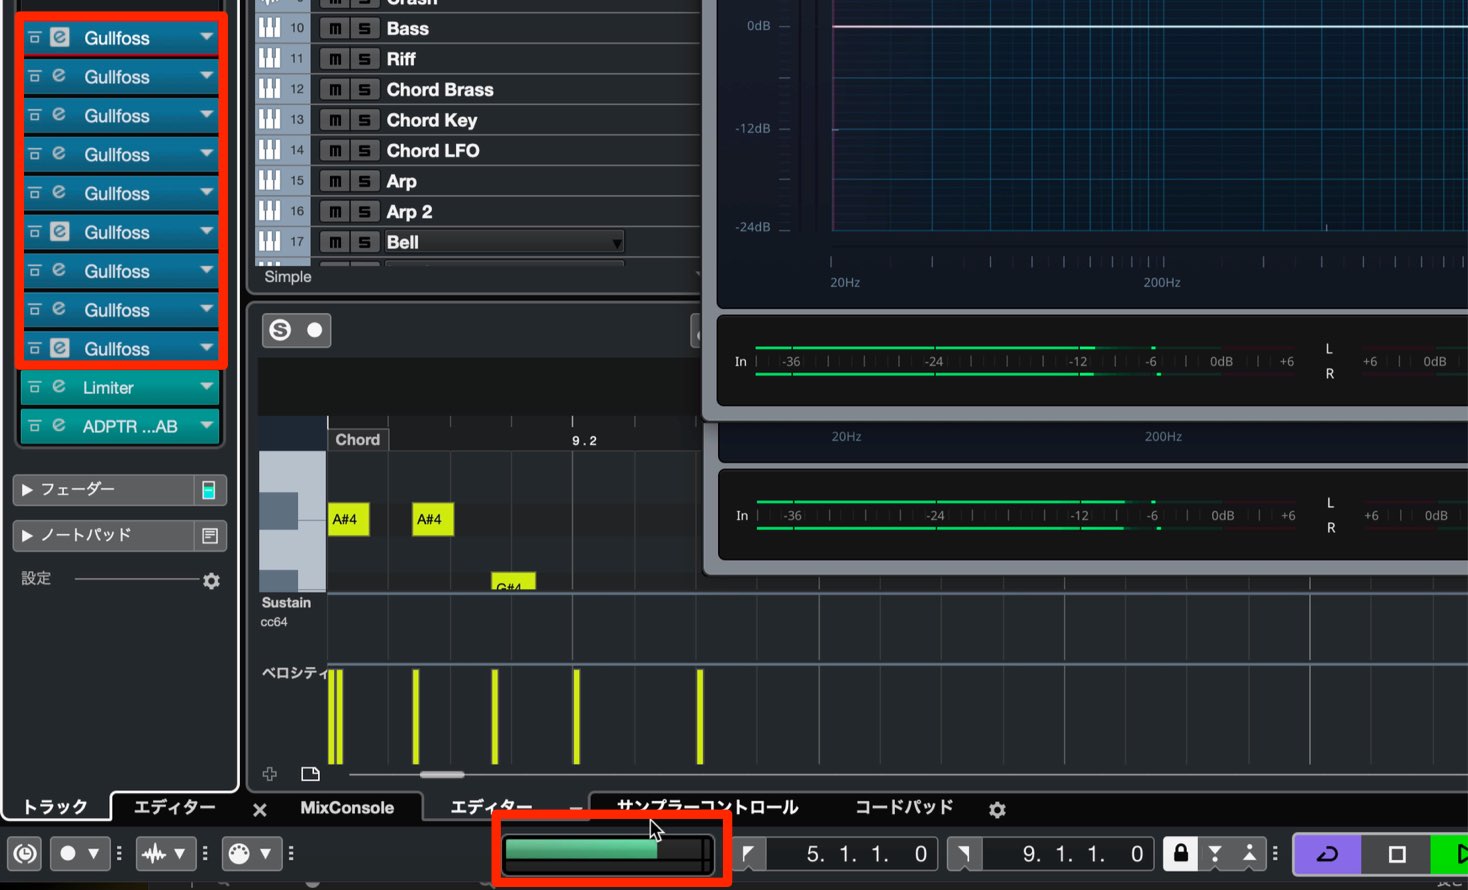Activate punch in
The width and height of the screenshot is (1468, 890).
click(x=1215, y=853)
